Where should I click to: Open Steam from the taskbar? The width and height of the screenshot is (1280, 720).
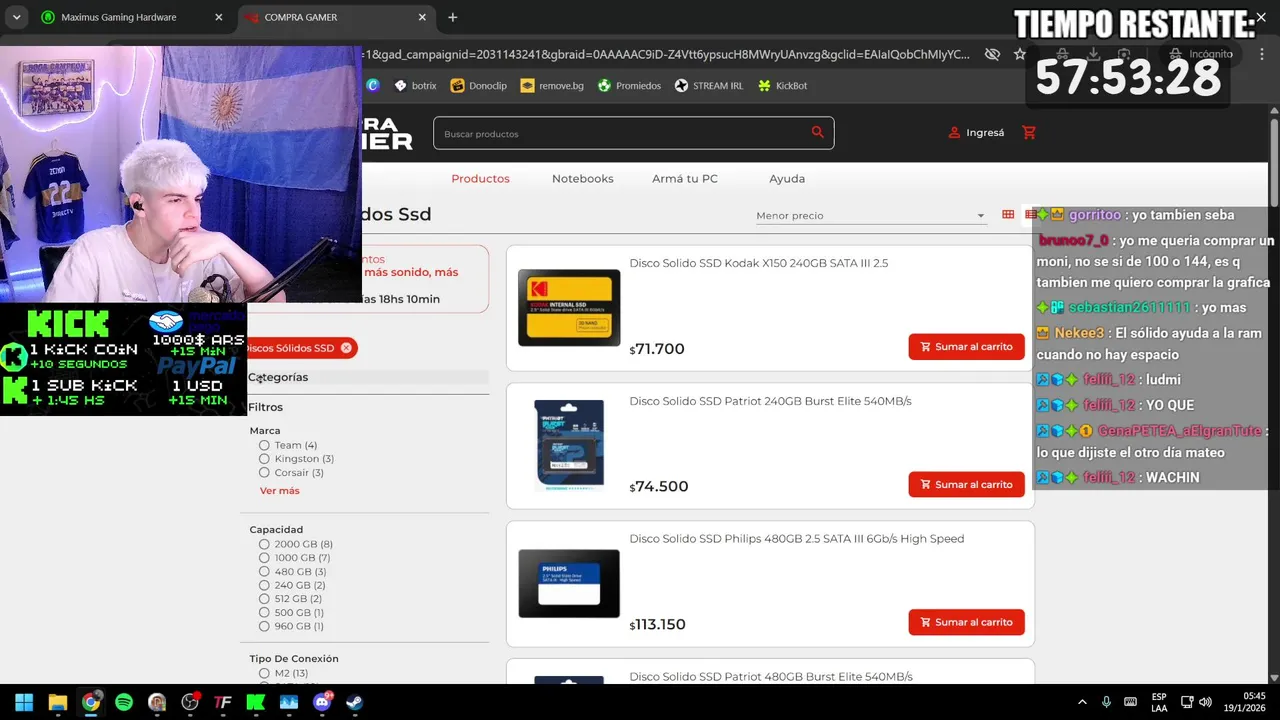354,702
